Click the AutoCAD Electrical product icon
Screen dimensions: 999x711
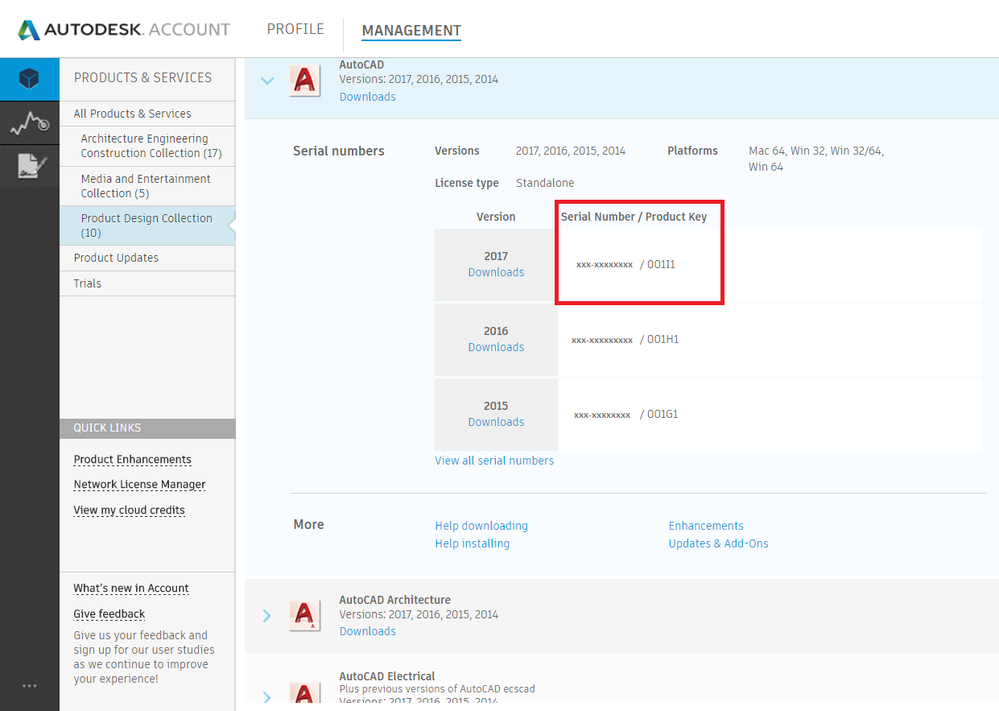(305, 692)
